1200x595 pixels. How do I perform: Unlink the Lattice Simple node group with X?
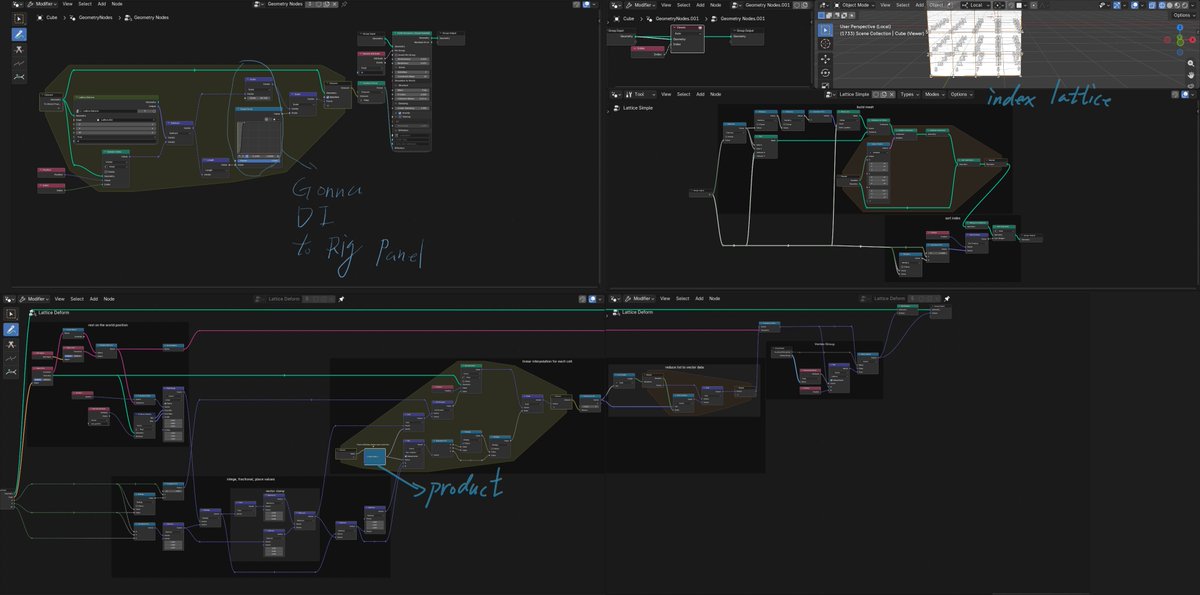pyautogui.click(x=892, y=94)
